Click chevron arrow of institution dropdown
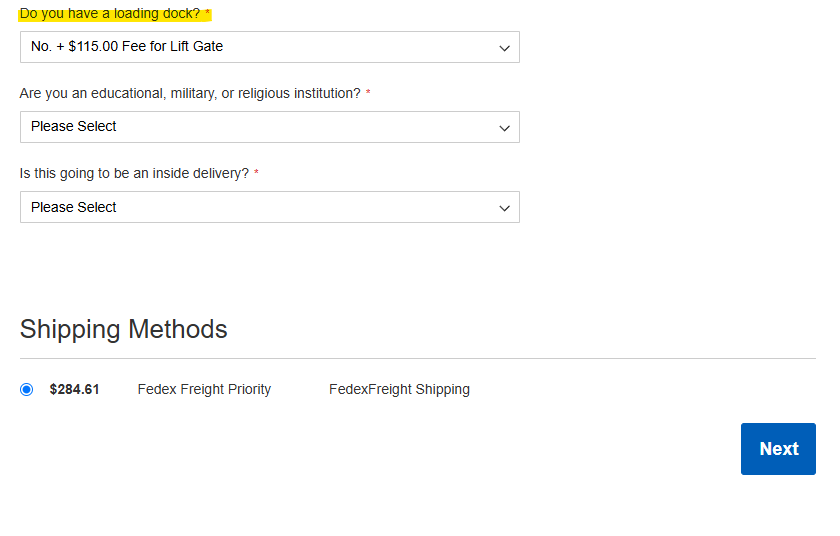 (504, 129)
